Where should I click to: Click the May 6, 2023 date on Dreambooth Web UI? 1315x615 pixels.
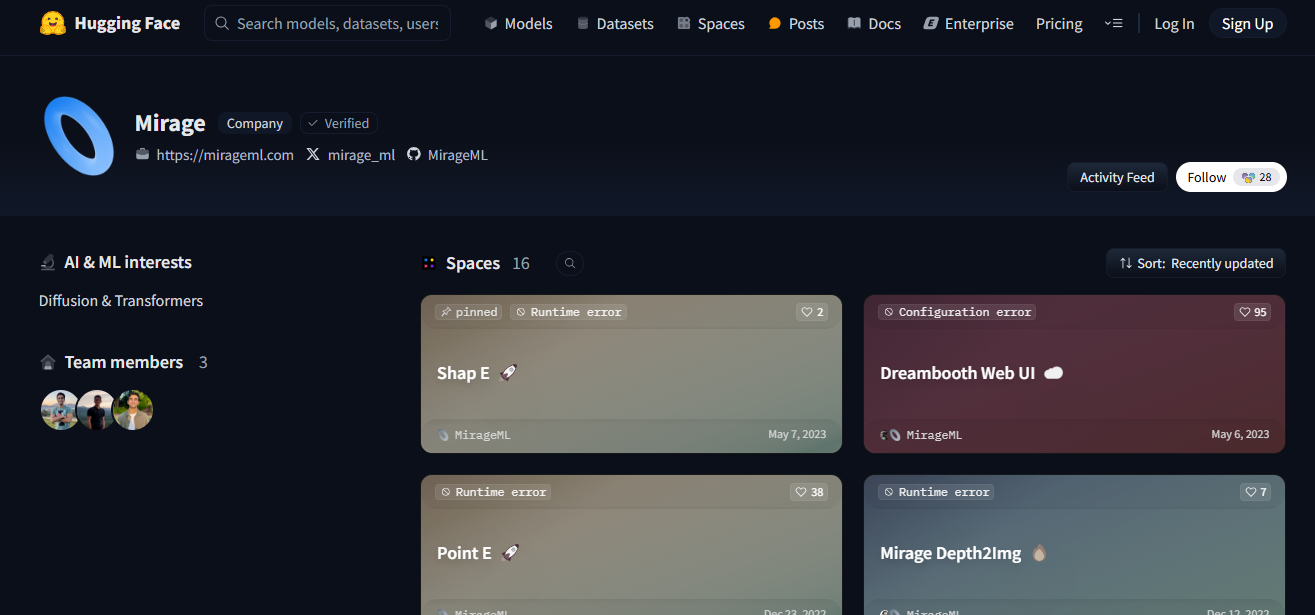click(1240, 435)
